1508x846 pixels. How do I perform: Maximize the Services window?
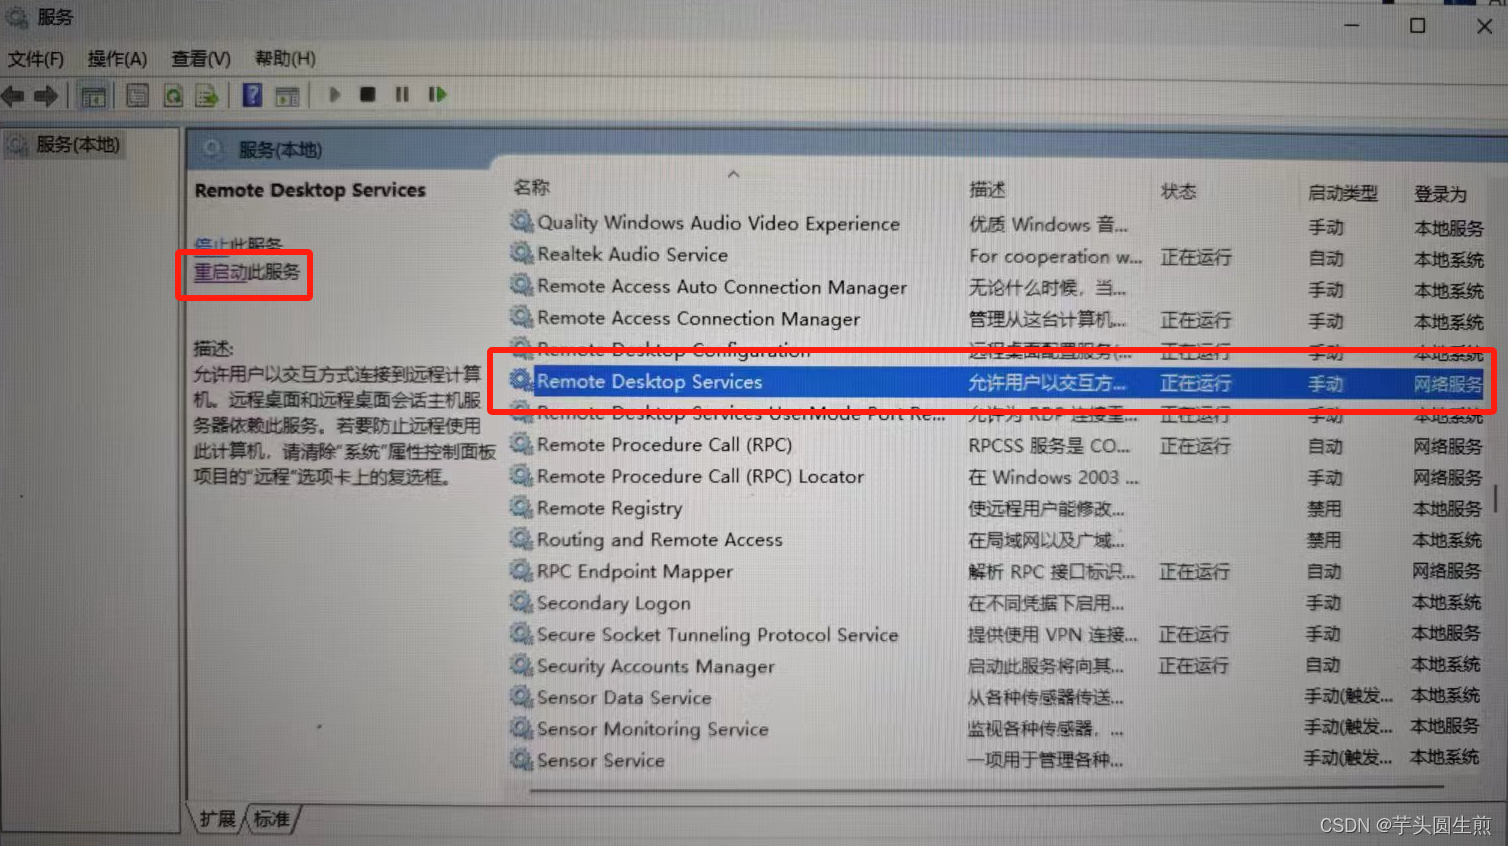(x=1417, y=26)
